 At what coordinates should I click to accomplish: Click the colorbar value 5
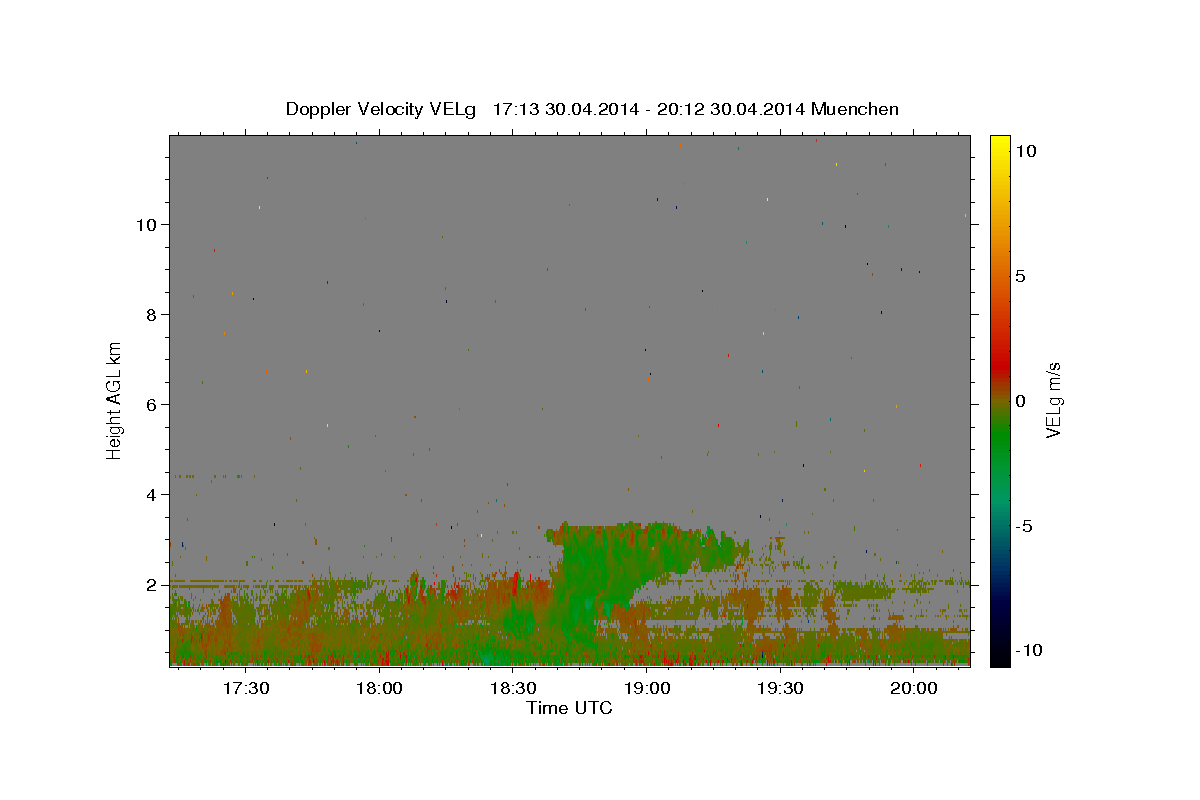(1020, 276)
